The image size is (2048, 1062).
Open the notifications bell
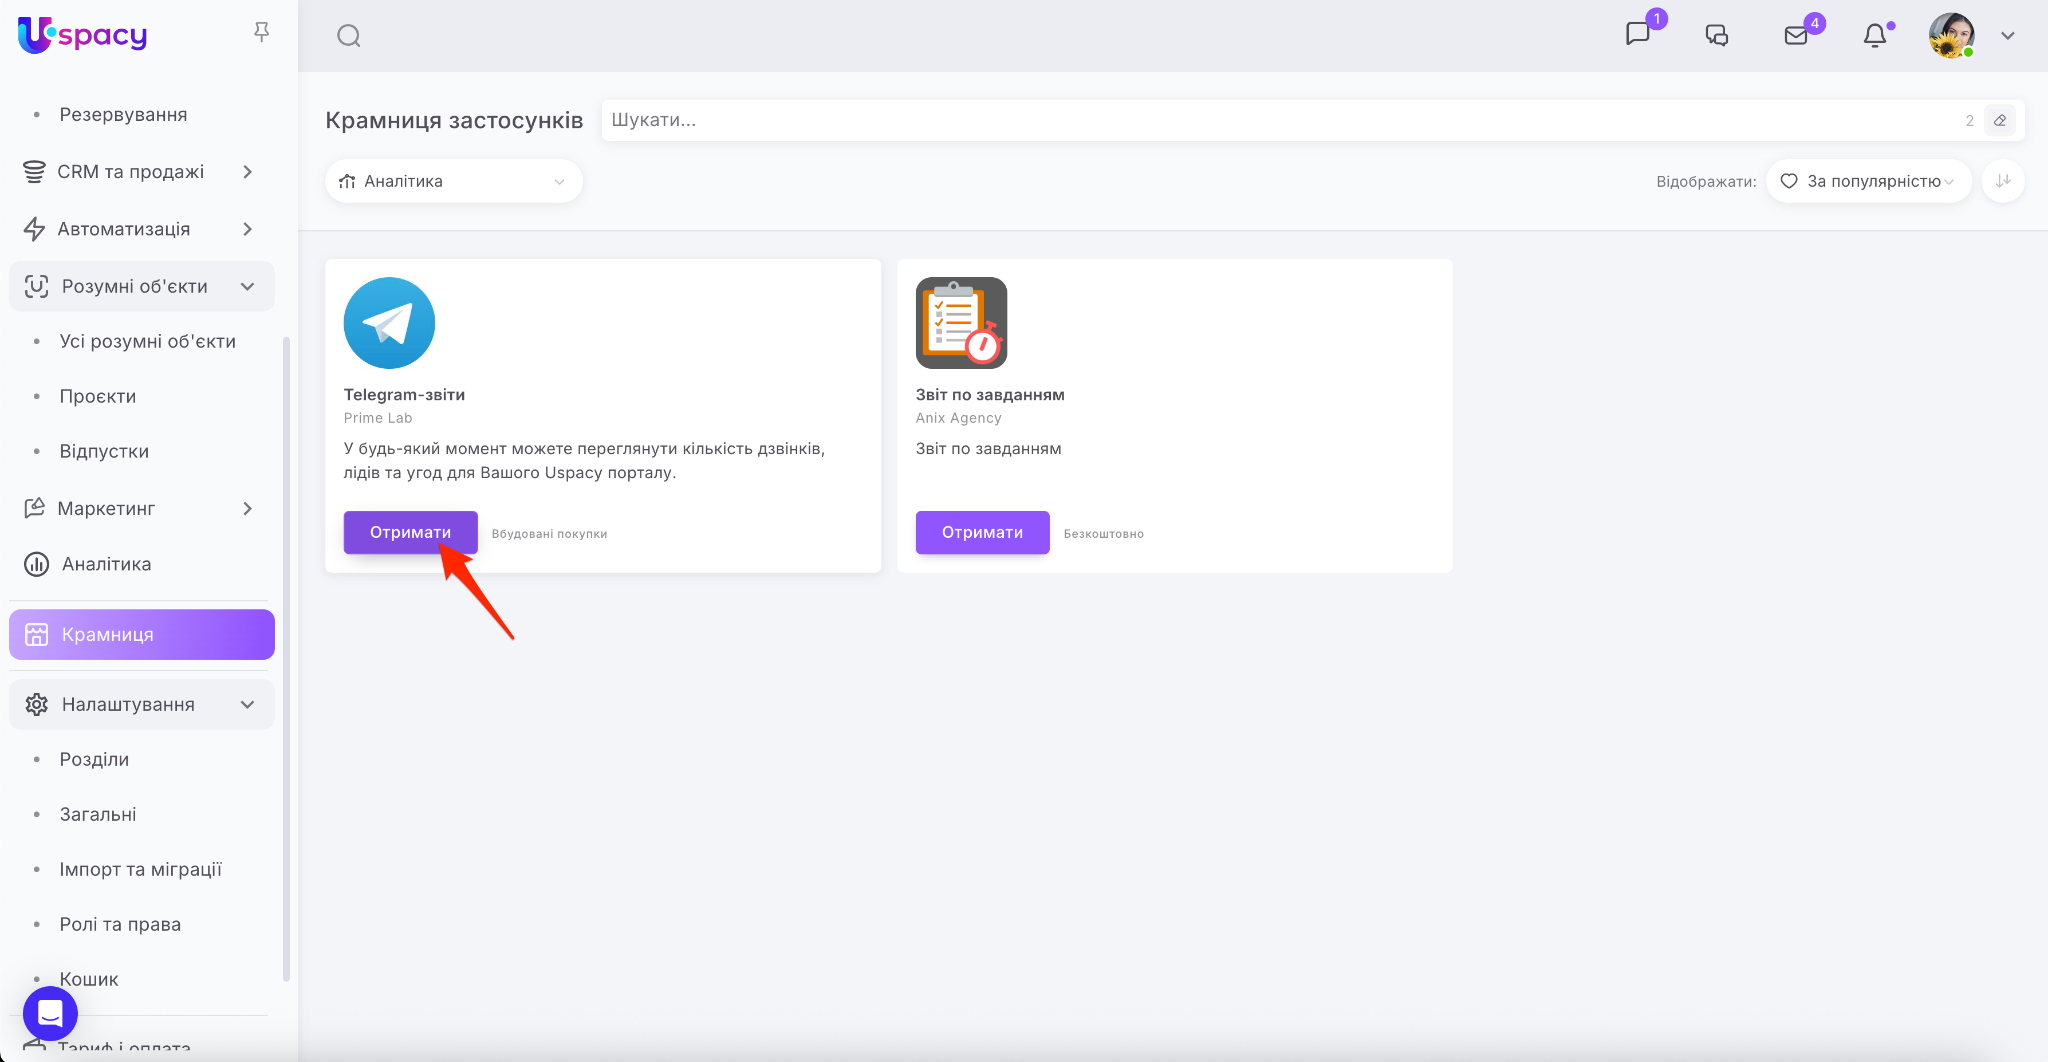1875,36
